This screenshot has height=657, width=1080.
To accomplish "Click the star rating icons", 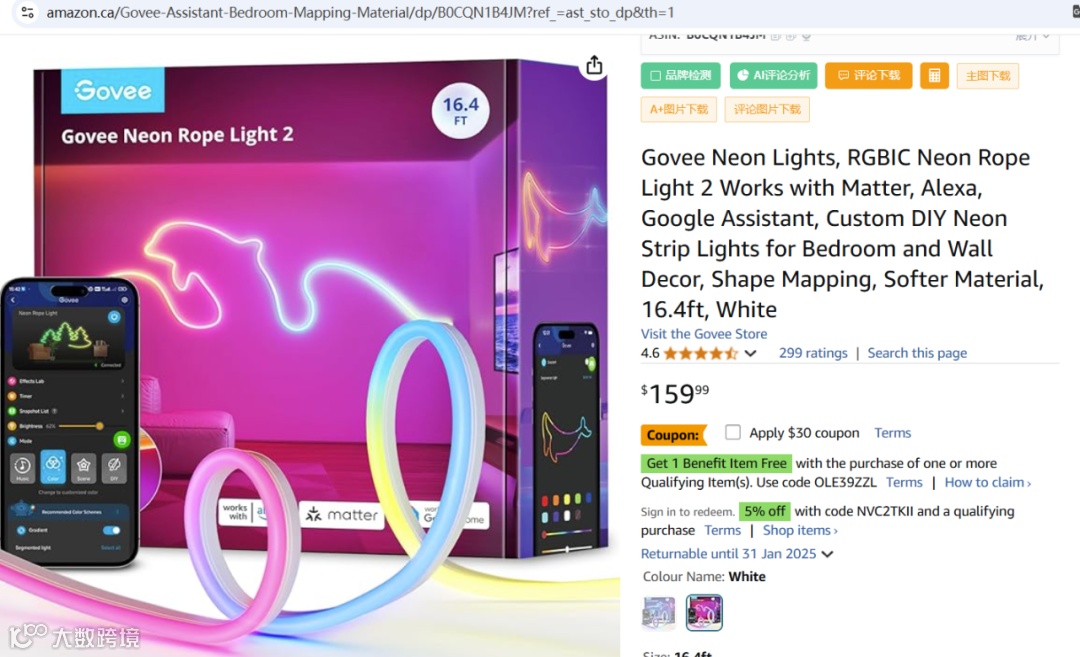I will click(700, 353).
